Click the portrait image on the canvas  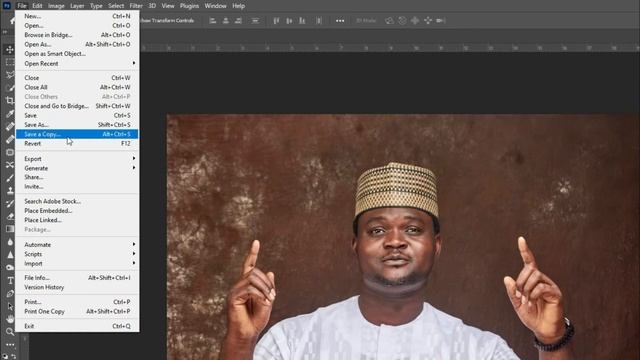pos(403,237)
